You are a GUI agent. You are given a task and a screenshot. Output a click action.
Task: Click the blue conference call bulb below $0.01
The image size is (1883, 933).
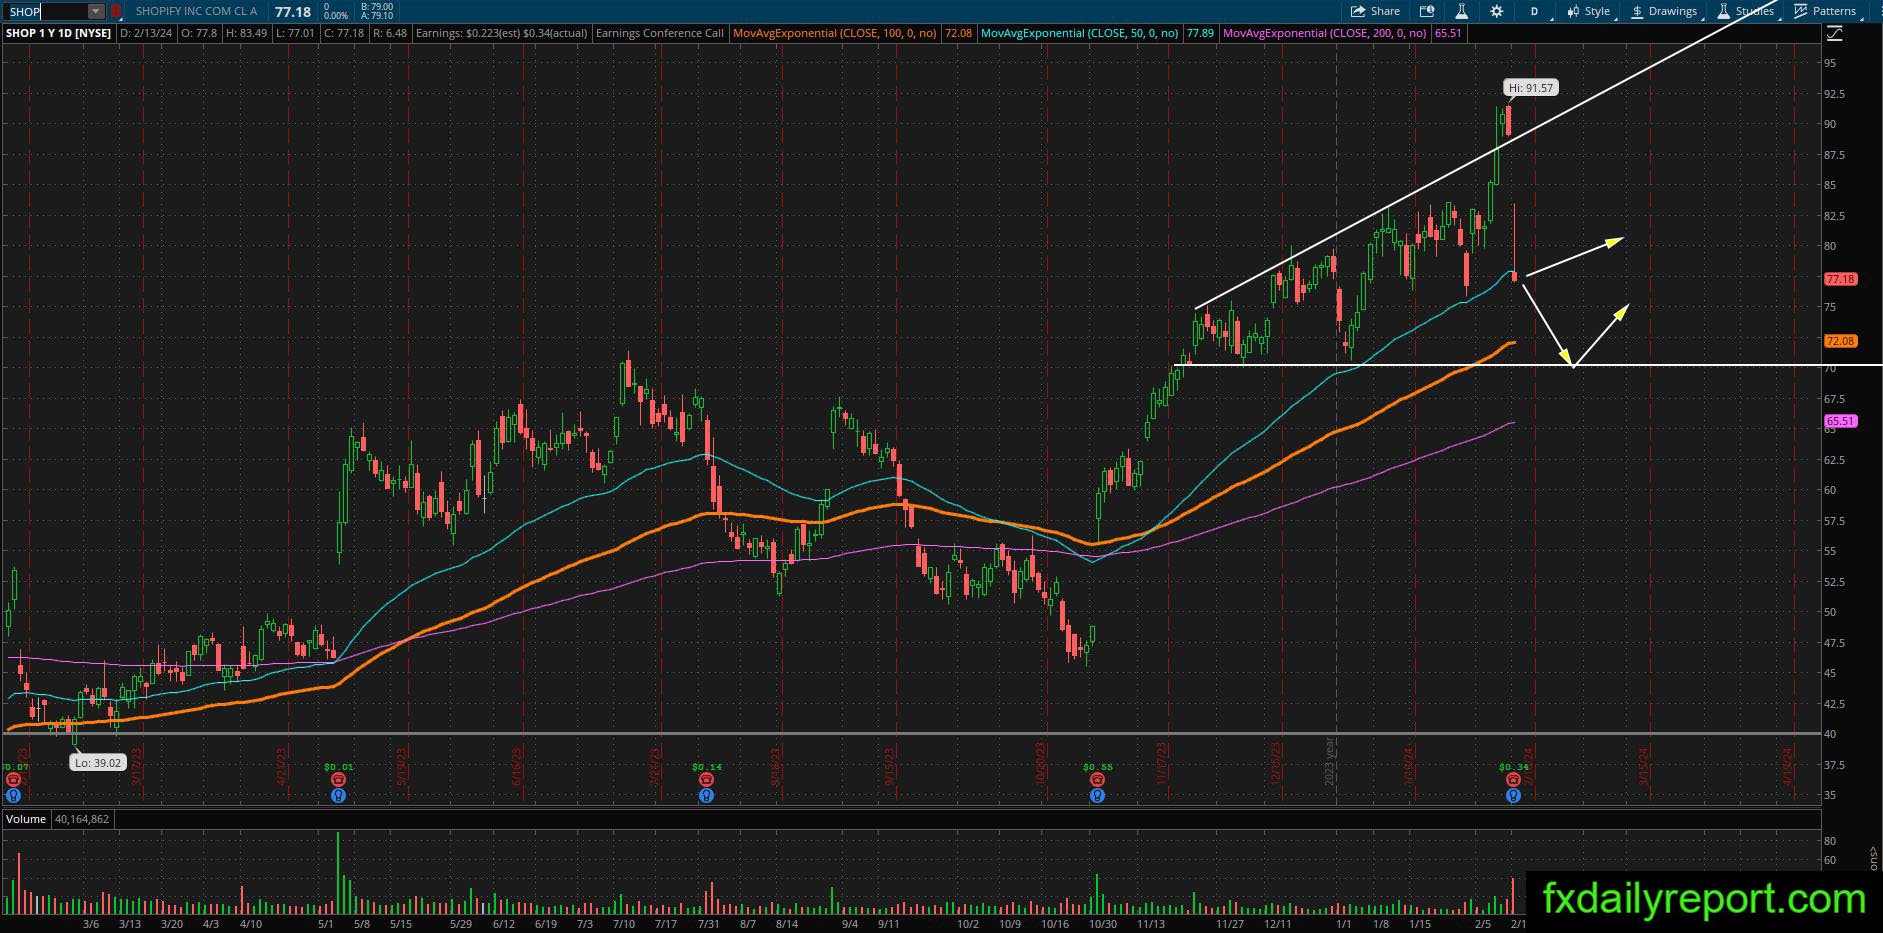coord(338,796)
